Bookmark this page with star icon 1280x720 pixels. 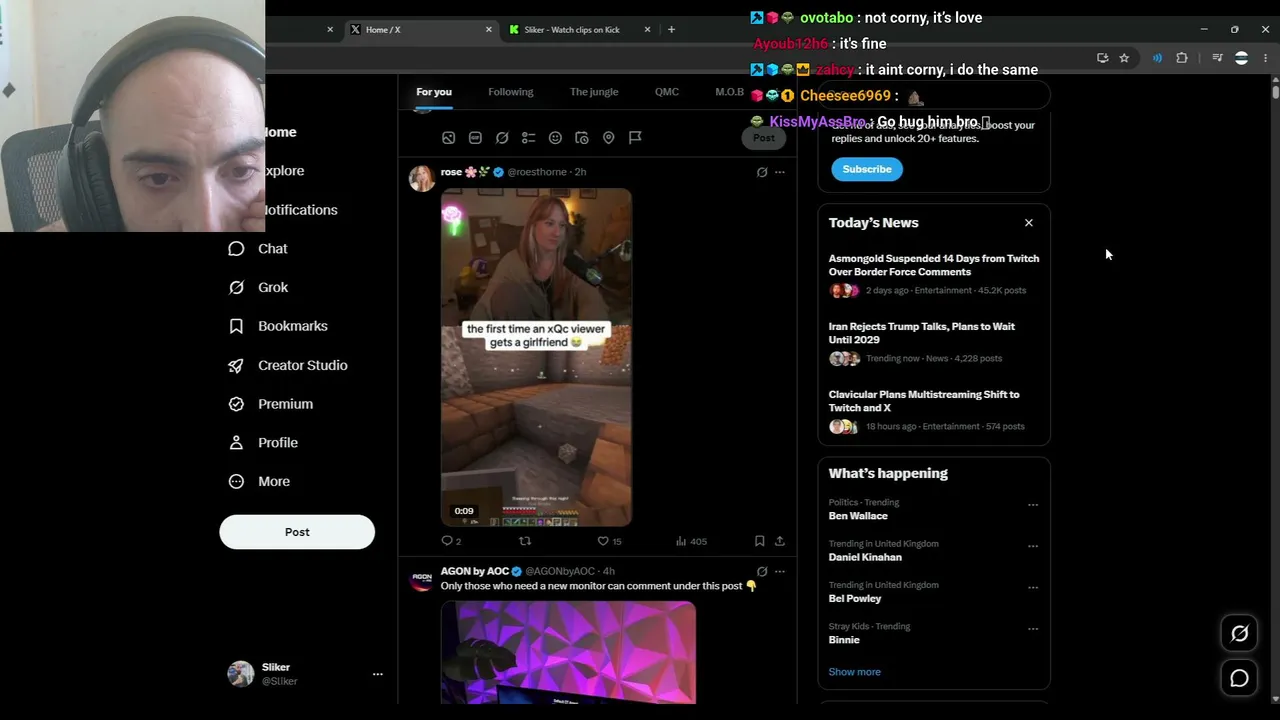point(1124,58)
